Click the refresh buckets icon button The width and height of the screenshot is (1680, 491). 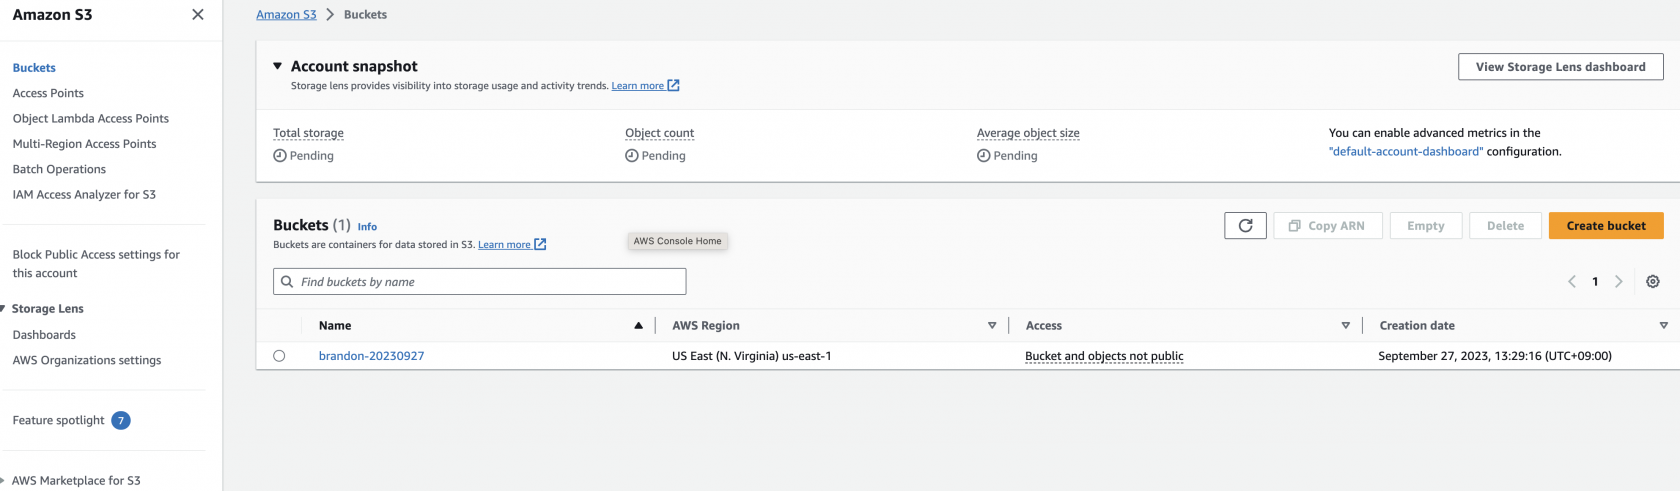point(1245,226)
